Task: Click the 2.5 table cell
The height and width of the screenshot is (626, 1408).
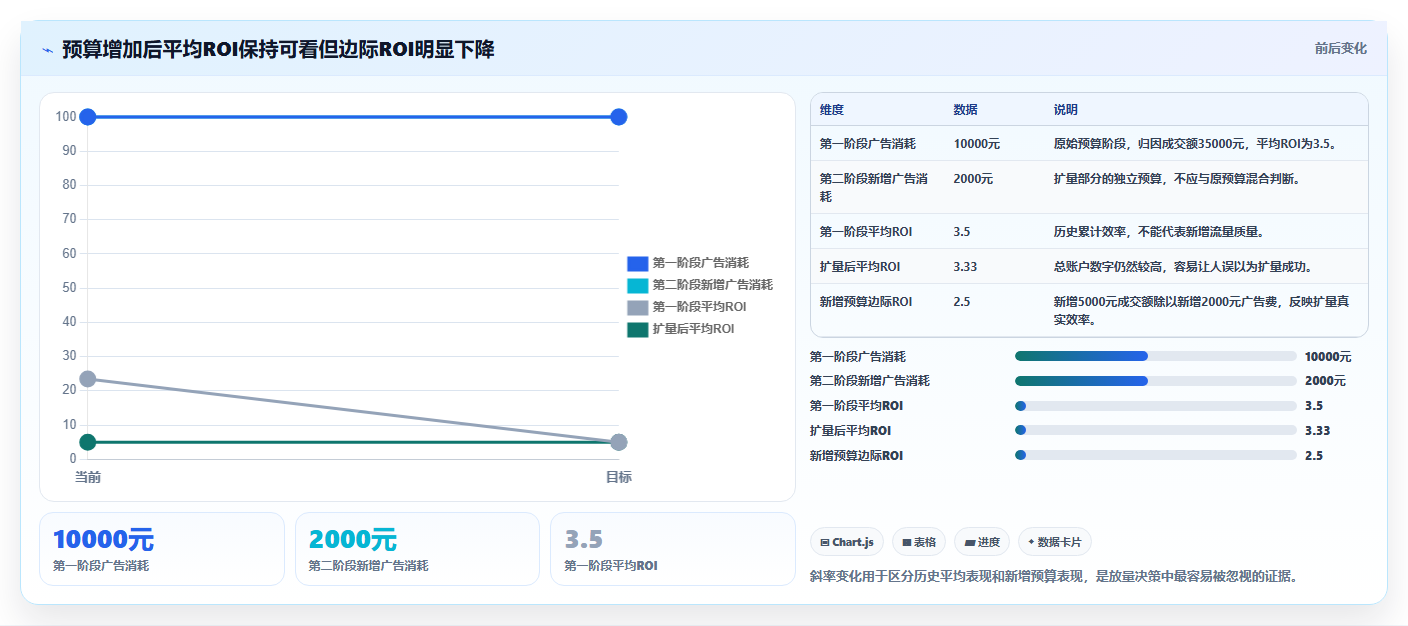Action: pos(962,301)
